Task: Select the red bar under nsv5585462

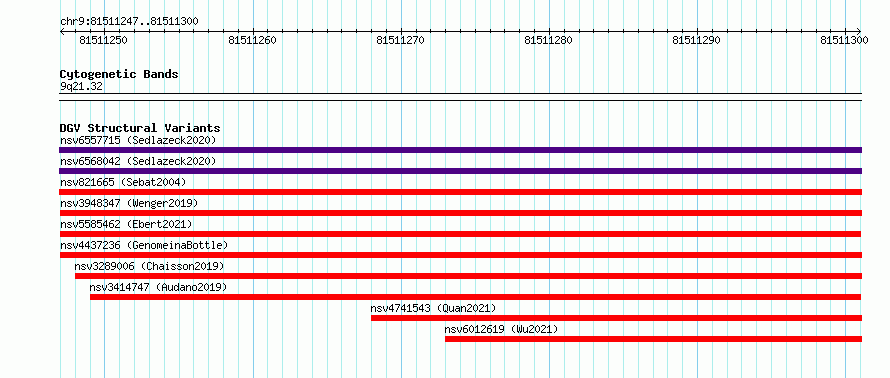Action: click(460, 234)
